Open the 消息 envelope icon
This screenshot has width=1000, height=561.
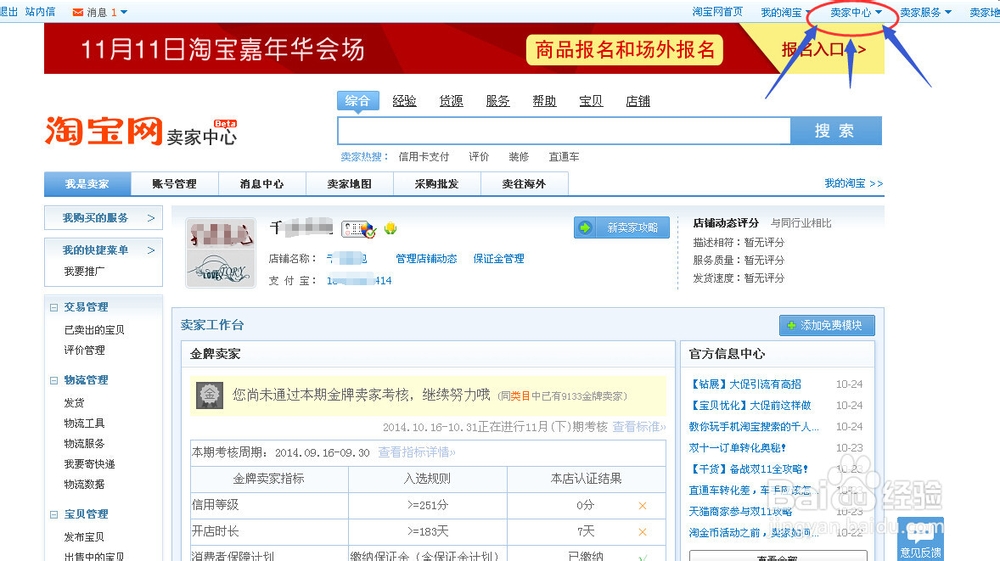[x=78, y=12]
